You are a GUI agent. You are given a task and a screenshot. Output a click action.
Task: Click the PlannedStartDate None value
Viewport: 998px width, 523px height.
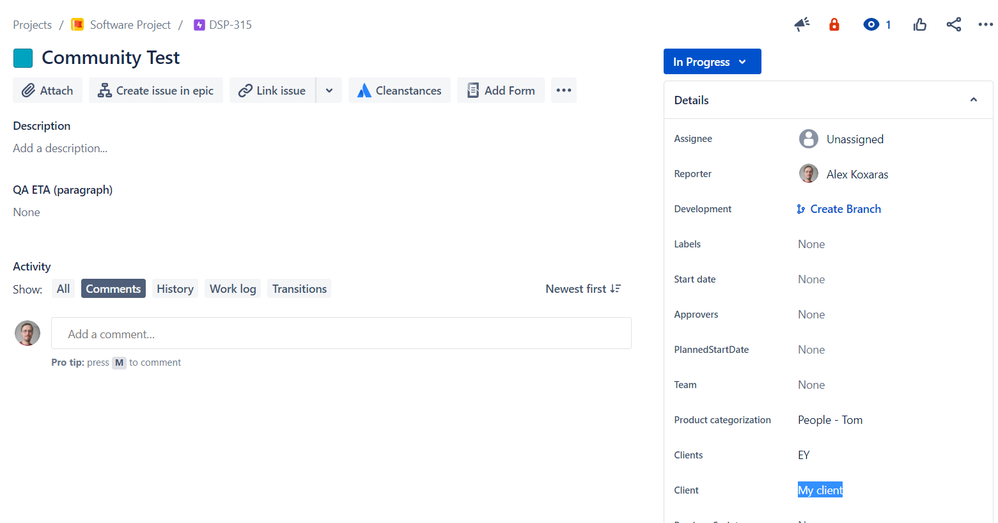tap(812, 349)
